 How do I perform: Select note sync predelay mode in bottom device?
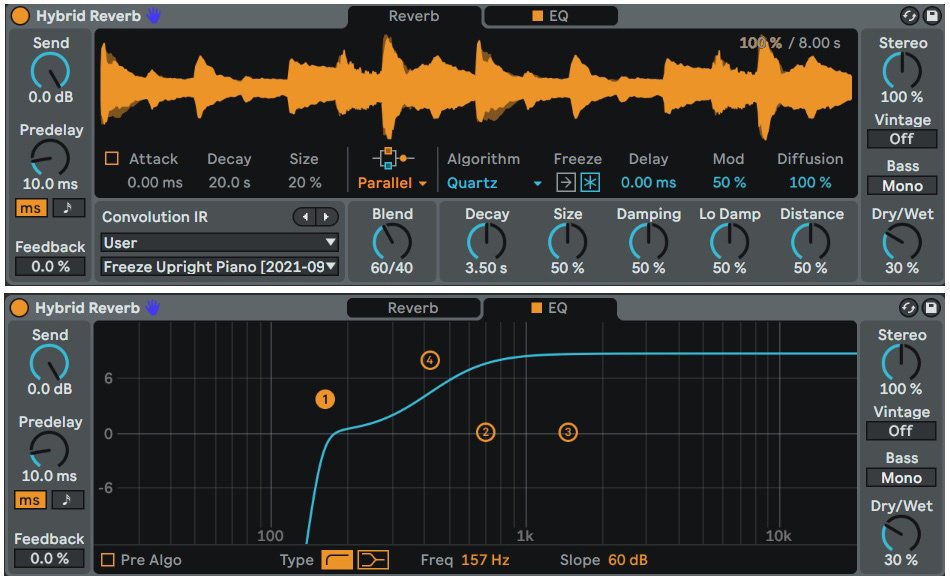(x=67, y=500)
